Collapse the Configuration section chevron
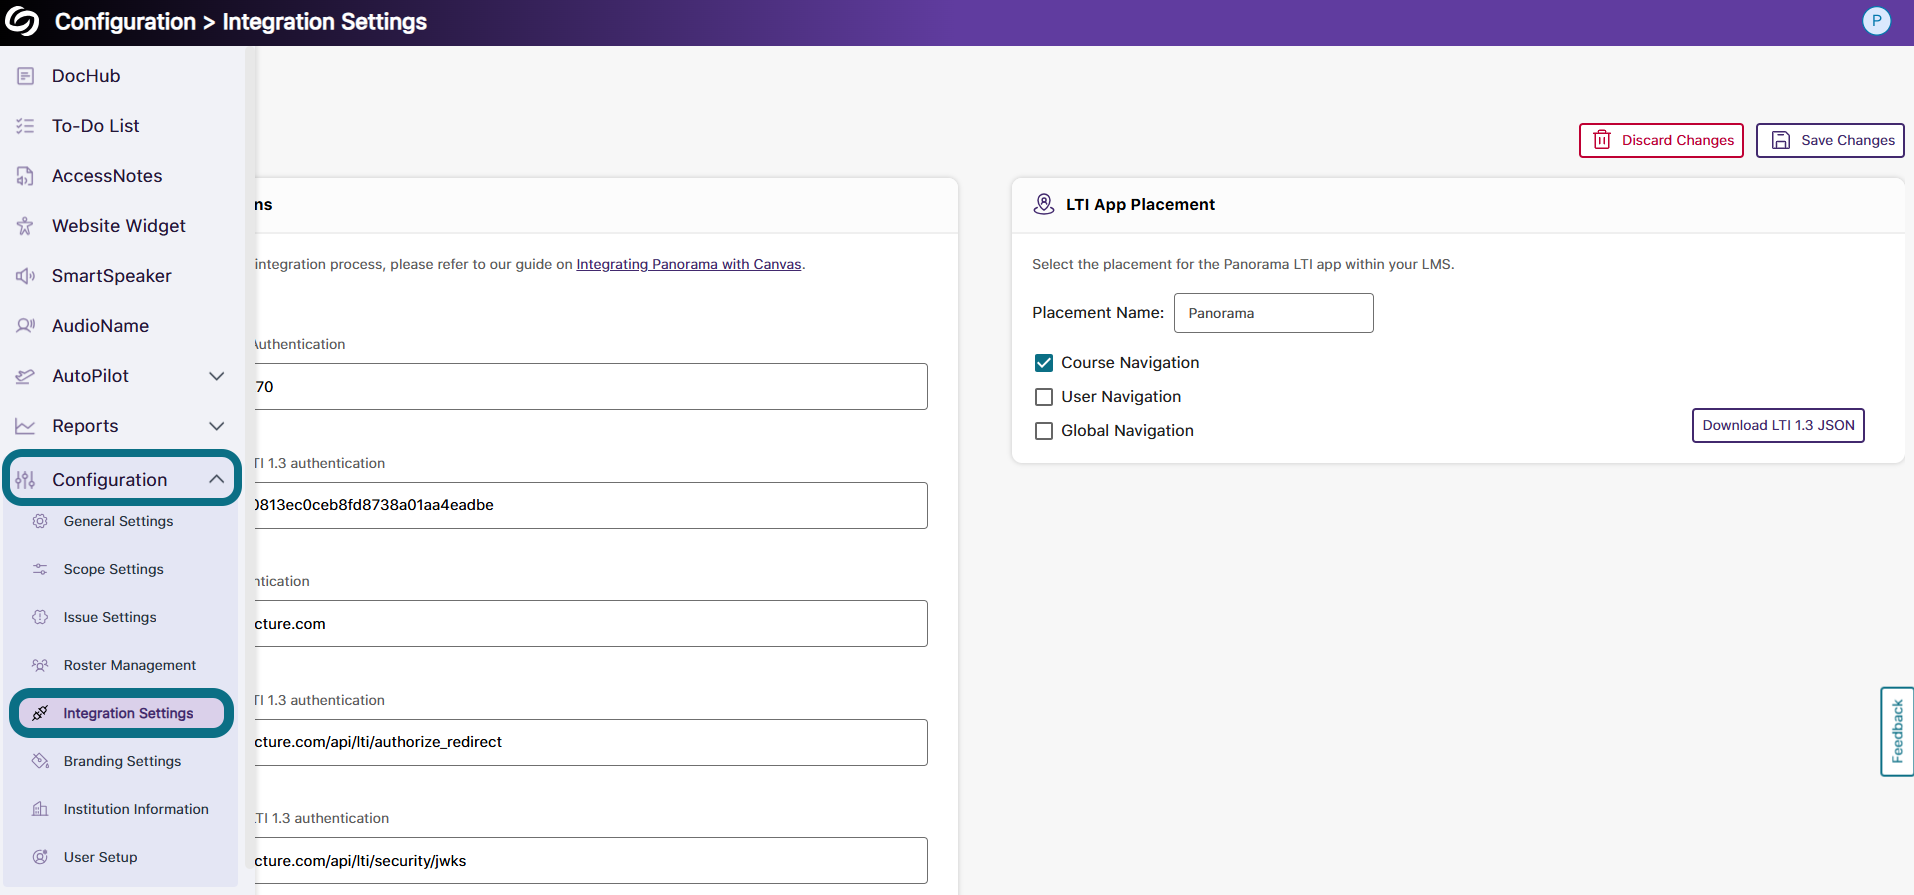Image resolution: width=1914 pixels, height=895 pixels. 216,479
